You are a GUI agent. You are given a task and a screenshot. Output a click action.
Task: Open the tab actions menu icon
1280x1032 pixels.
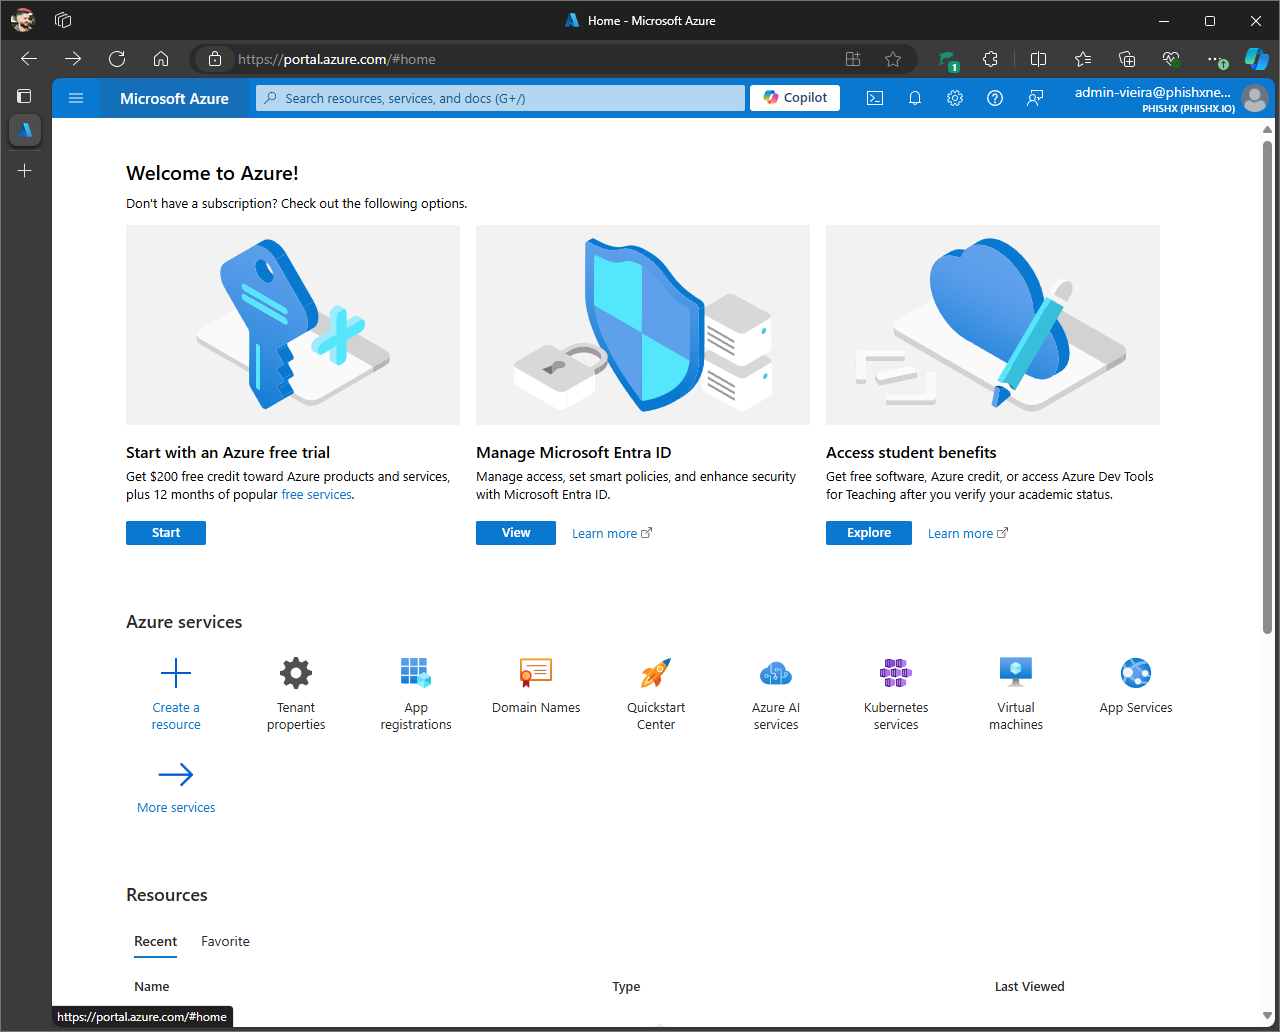(x=25, y=96)
